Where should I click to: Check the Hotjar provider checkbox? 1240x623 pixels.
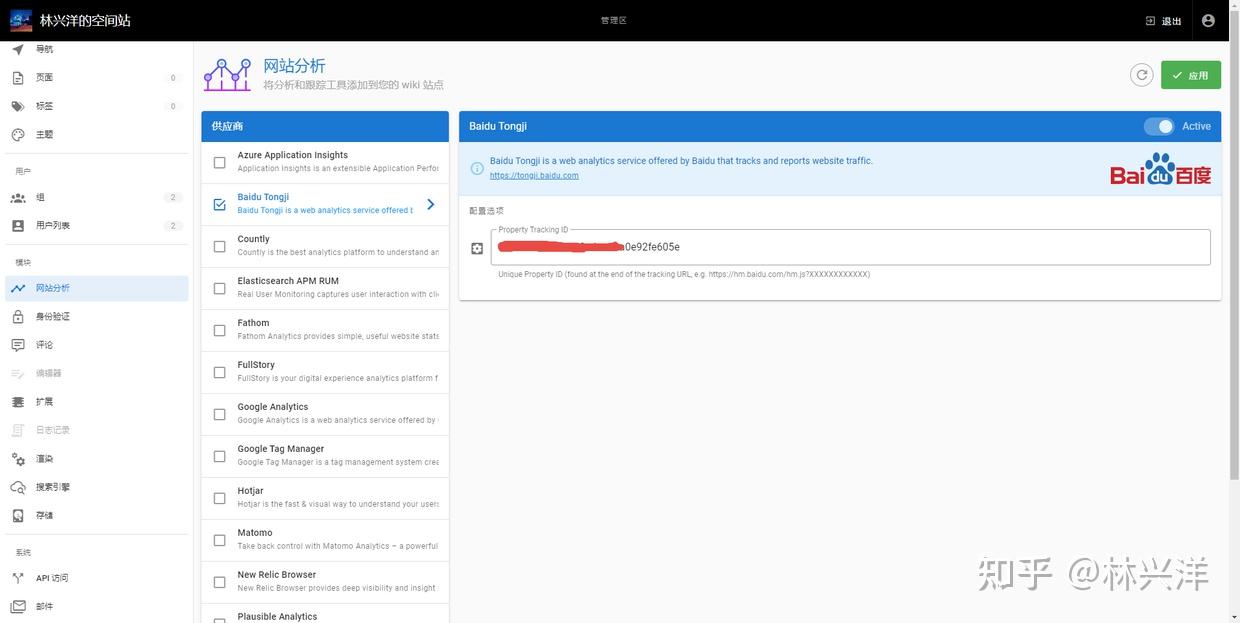coord(219,498)
